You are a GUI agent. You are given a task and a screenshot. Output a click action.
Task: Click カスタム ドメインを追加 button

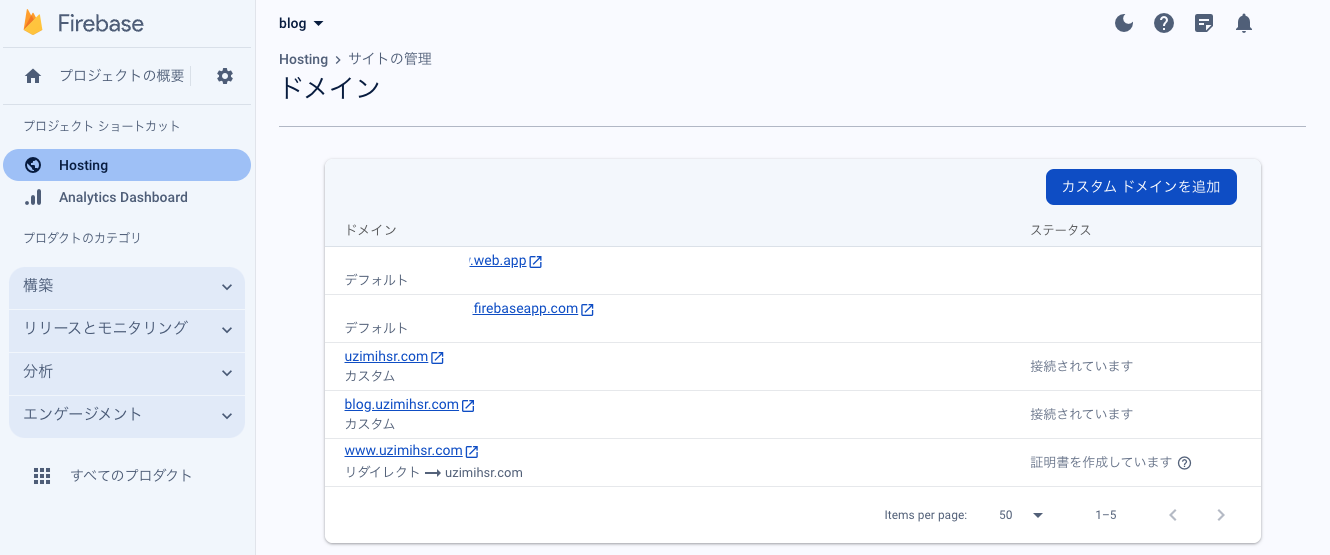(x=1141, y=187)
